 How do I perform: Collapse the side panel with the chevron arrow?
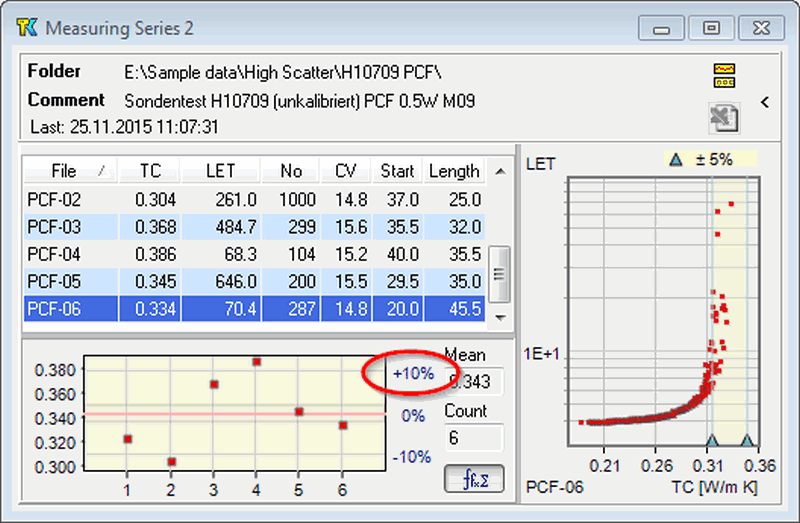[x=765, y=102]
